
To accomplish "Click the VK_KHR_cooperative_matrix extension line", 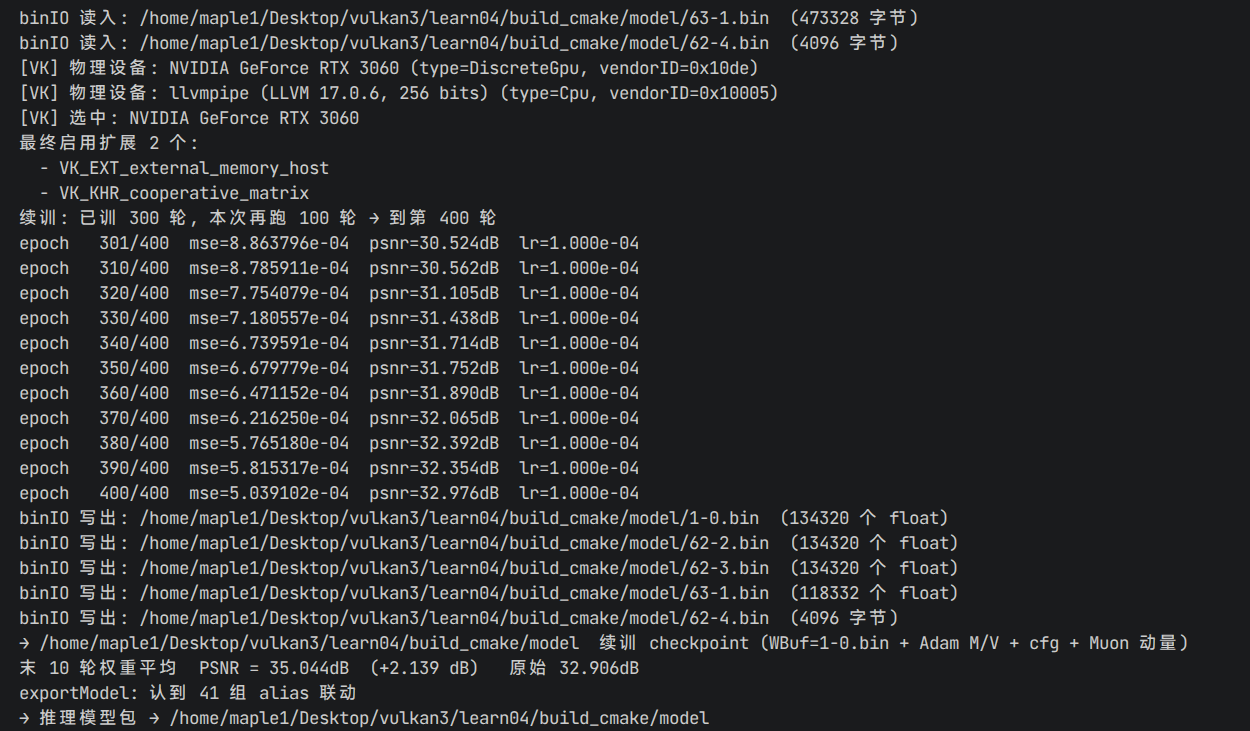I will pyautogui.click(x=174, y=193).
